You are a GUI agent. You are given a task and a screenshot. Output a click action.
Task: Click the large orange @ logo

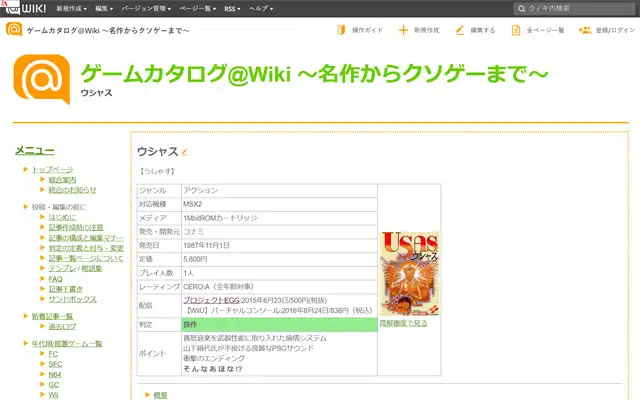point(42,78)
